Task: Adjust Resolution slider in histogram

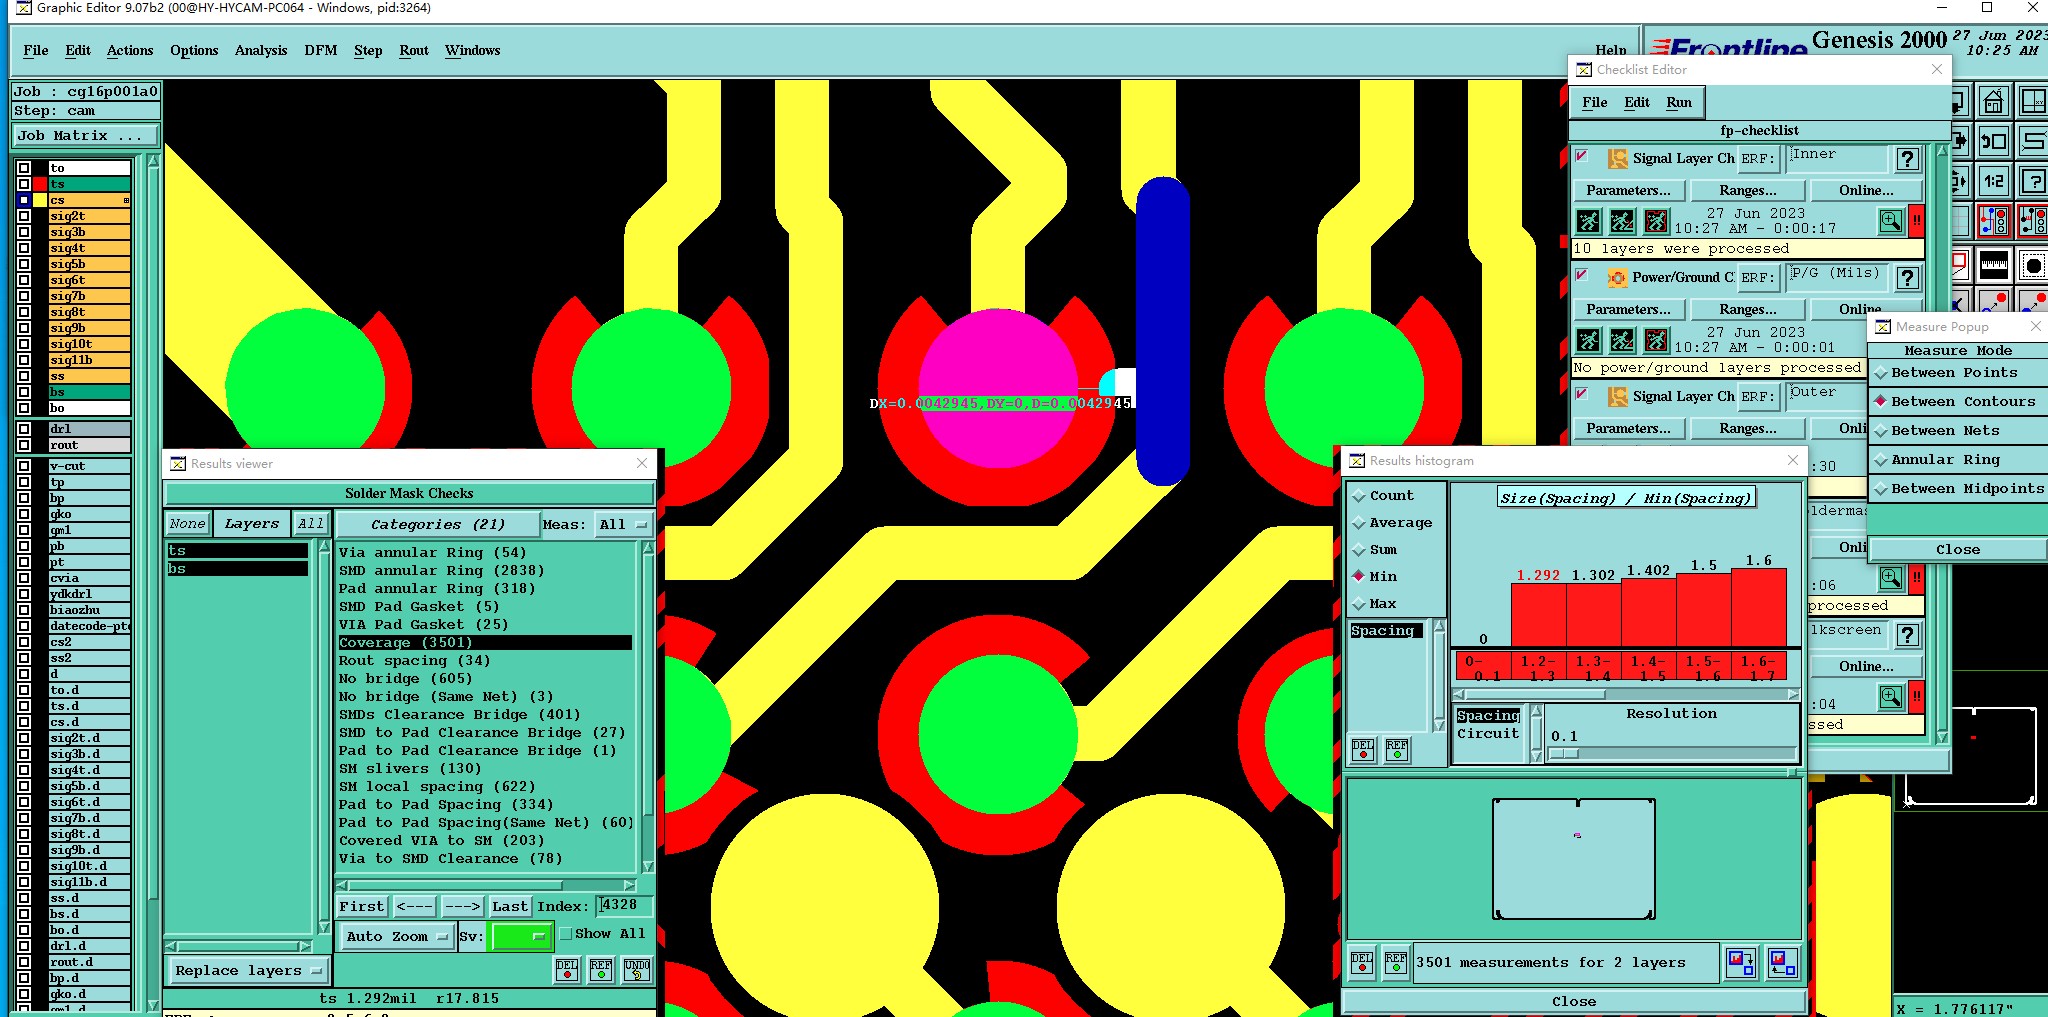Action: pyautogui.click(x=1565, y=754)
